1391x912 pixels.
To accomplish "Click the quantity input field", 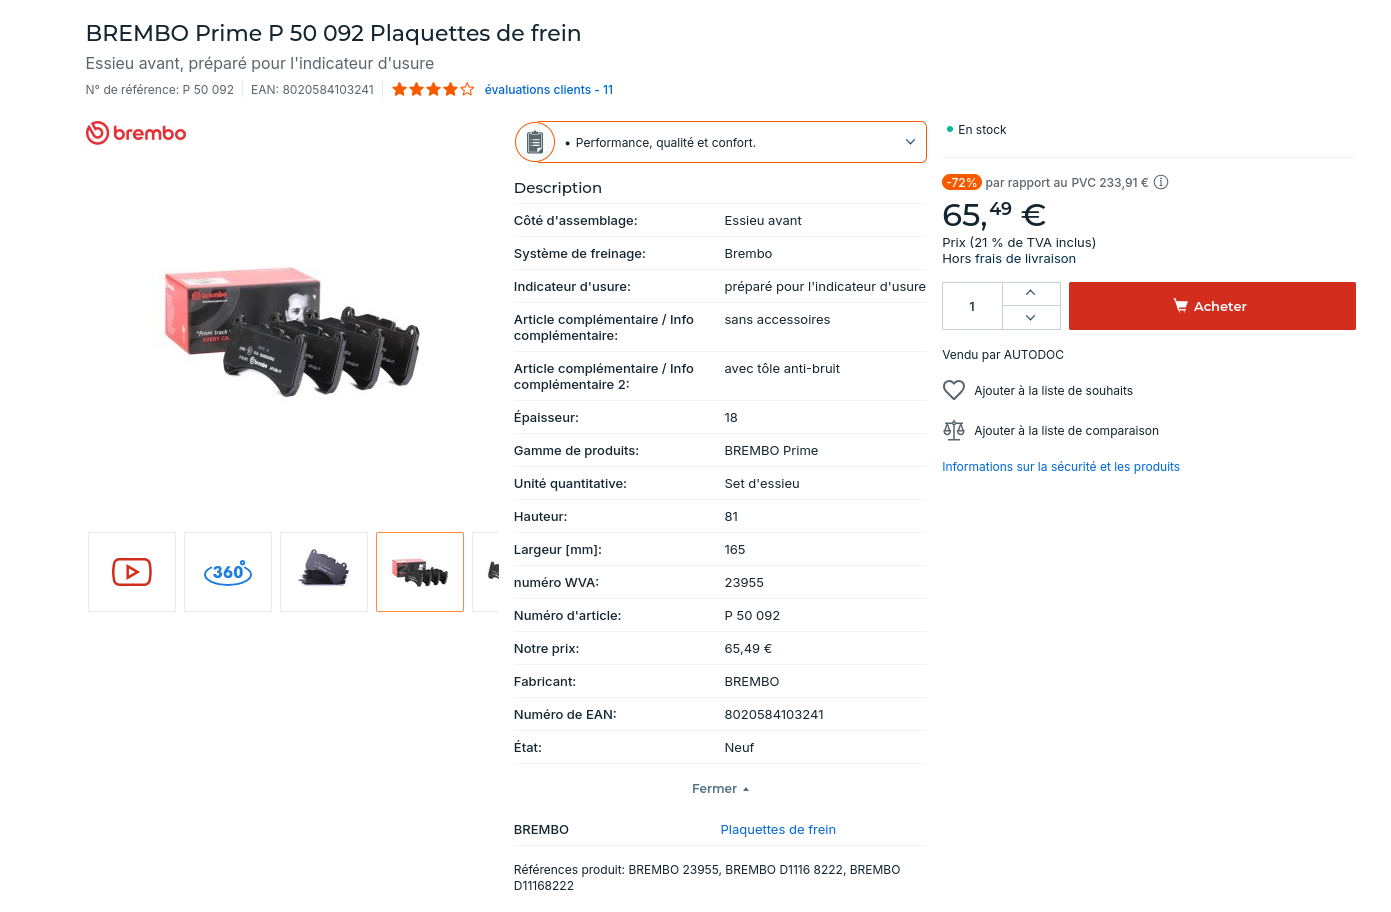I will pos(972,307).
